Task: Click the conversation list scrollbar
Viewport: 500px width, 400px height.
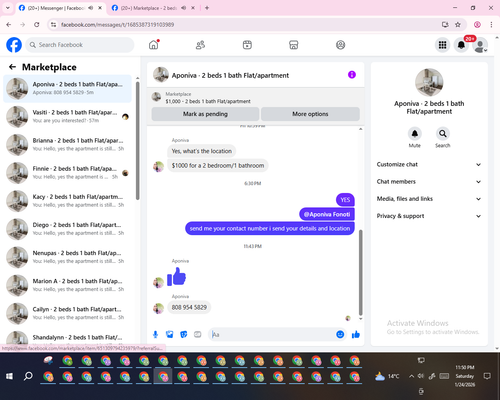Action: (138, 141)
